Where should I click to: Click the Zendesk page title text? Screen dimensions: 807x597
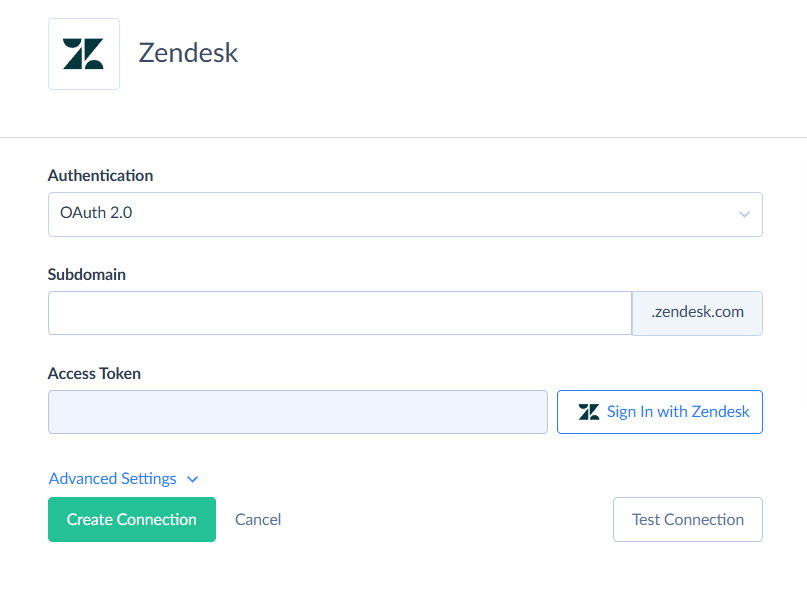(188, 53)
